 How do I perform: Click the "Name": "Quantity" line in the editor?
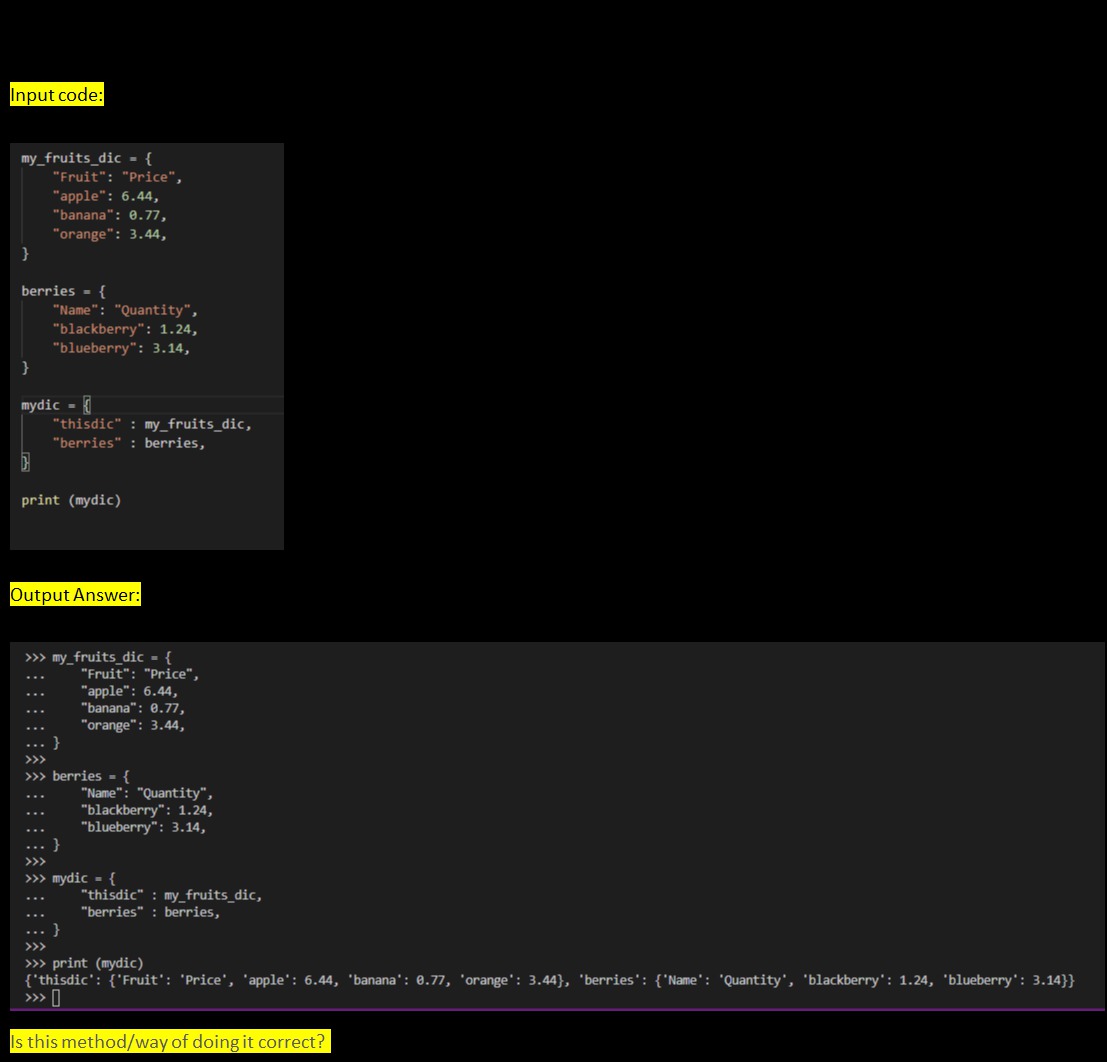point(125,310)
